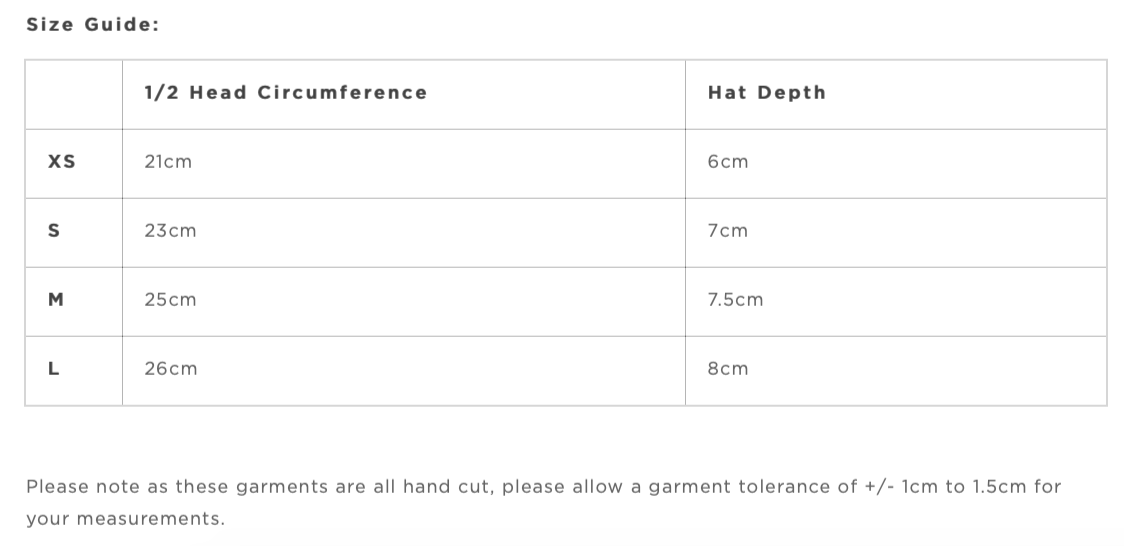
Task: Click the words 'your measurements.'
Action: [x=125, y=519]
